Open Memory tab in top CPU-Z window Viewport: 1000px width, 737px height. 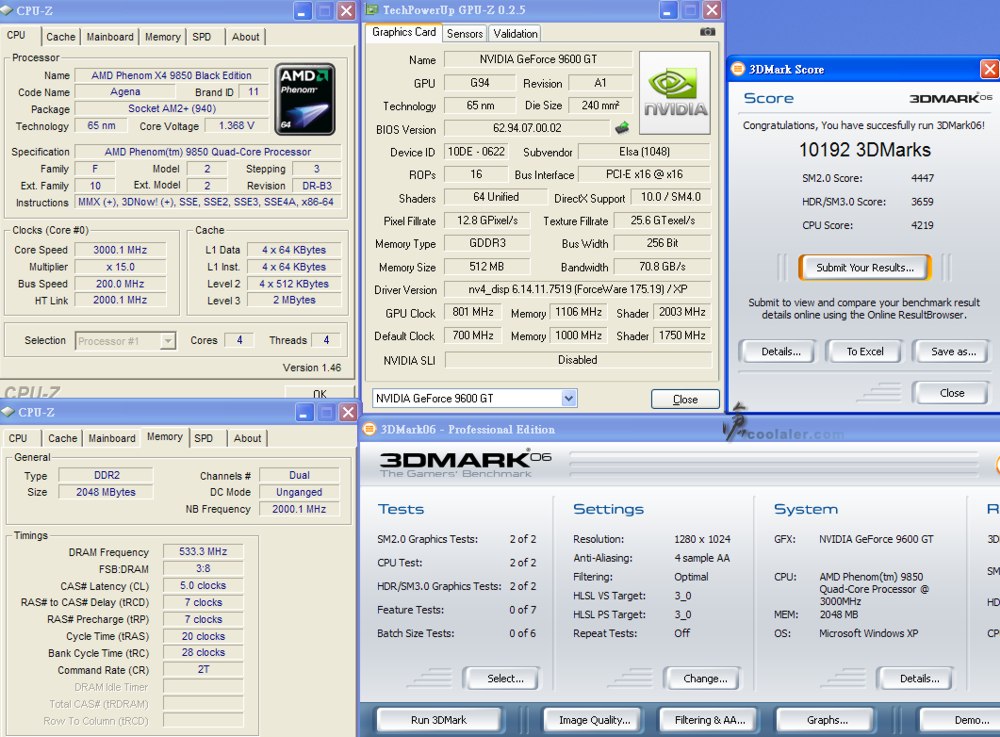[163, 37]
